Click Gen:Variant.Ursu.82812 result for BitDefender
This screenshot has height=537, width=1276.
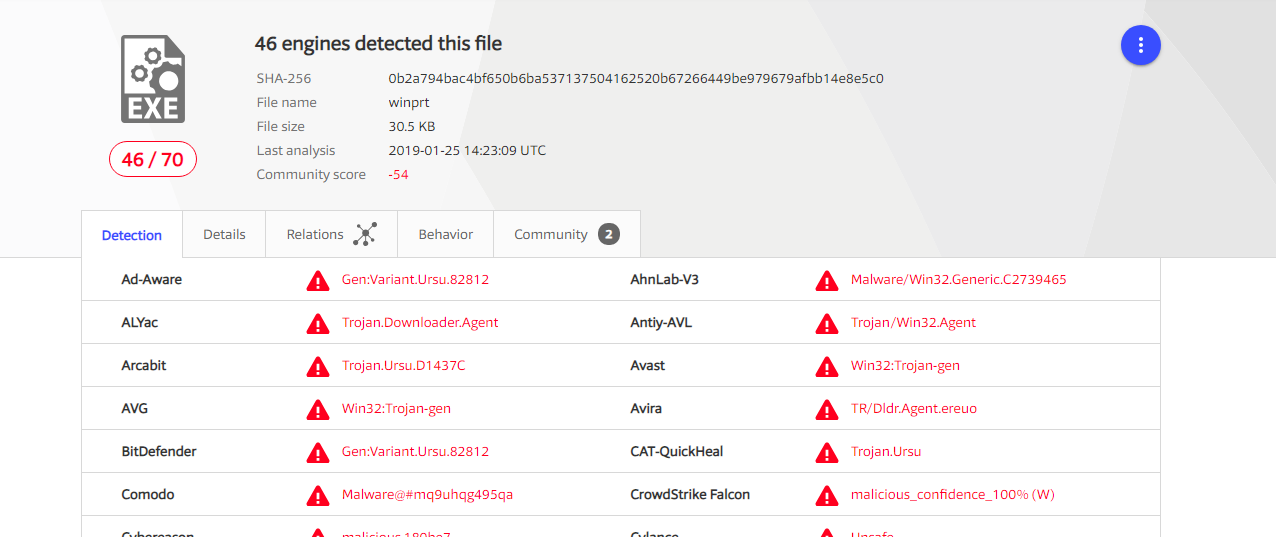point(415,452)
